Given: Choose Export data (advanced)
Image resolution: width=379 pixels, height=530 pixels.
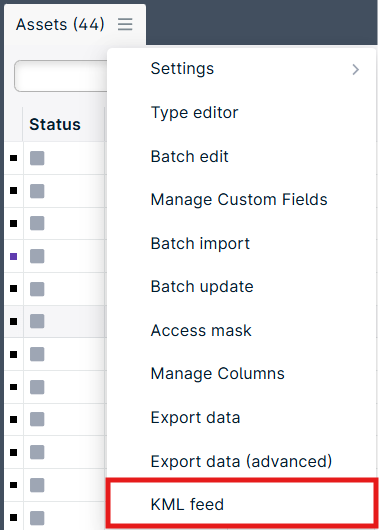Looking at the screenshot, I should 241,461.
